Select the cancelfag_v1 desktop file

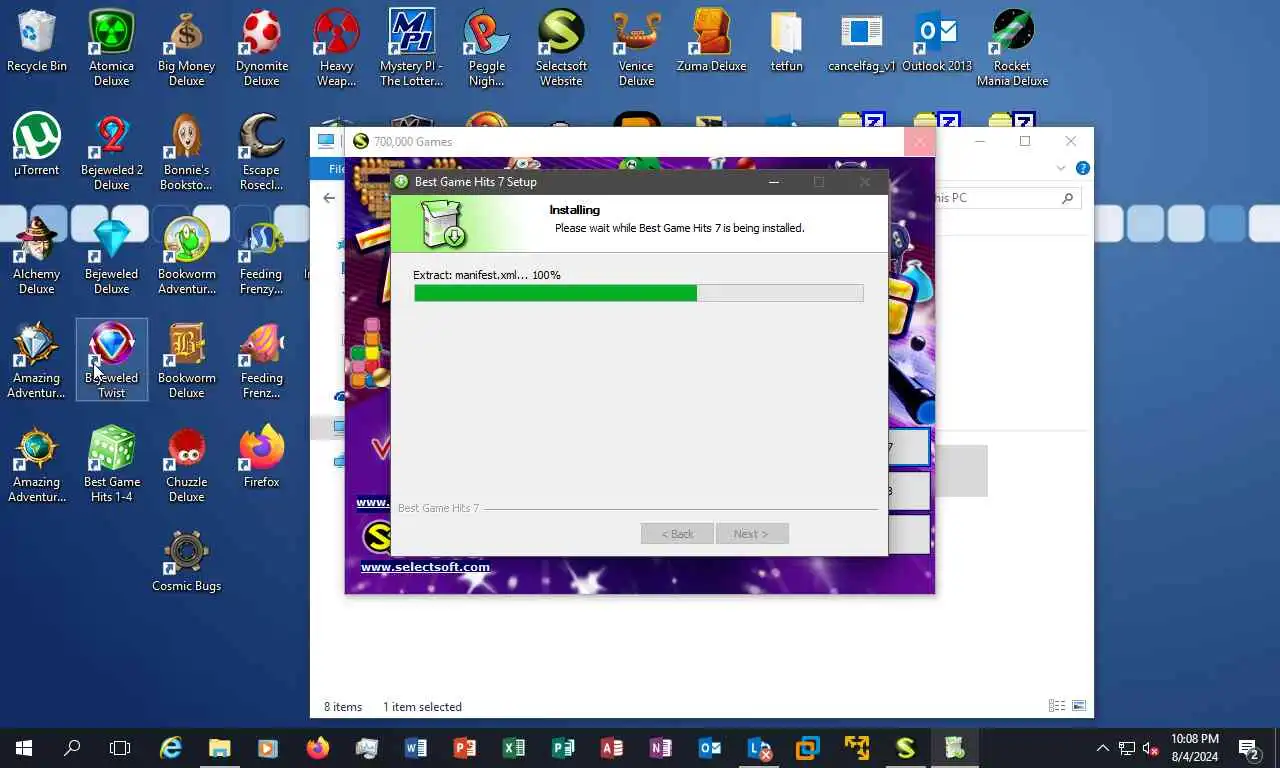point(861,42)
